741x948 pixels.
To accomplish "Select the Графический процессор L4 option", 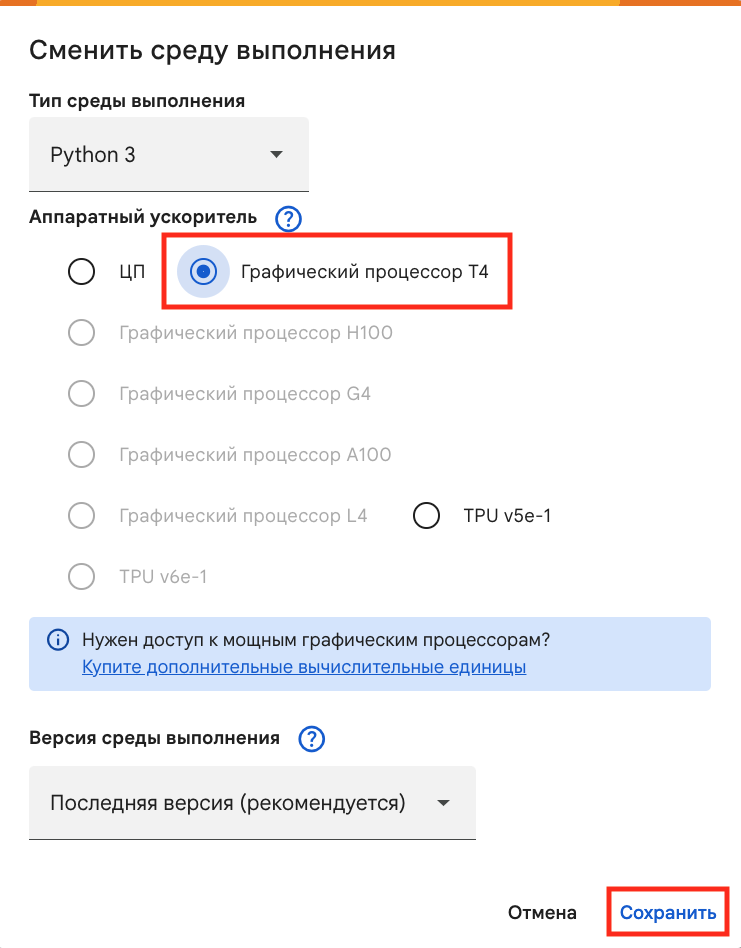I will pyautogui.click(x=81, y=515).
